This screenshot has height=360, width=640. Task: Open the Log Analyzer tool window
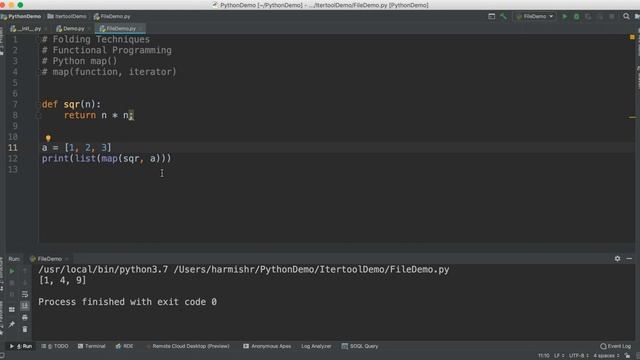tap(316, 346)
